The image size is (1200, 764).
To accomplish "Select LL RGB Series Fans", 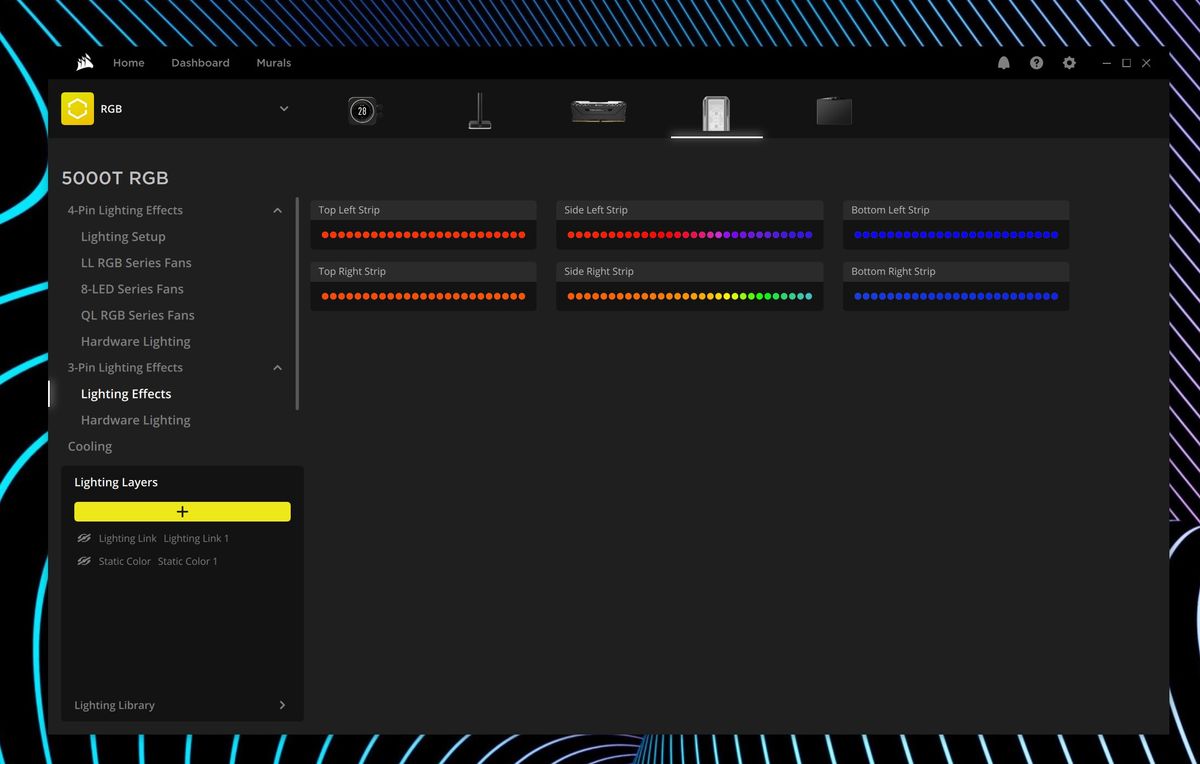I will (x=136, y=262).
